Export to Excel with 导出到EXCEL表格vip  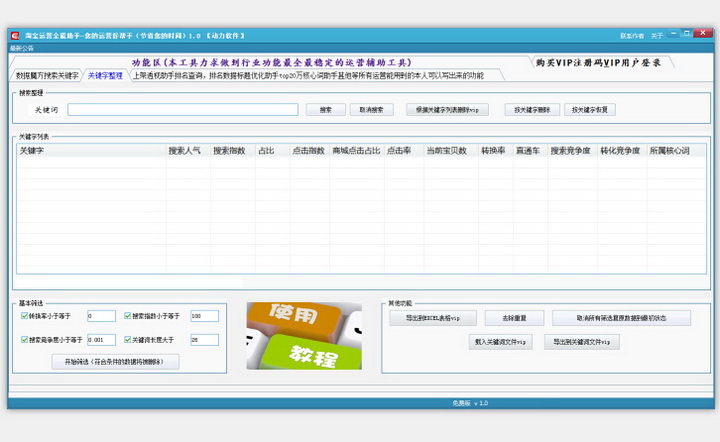click(x=433, y=318)
